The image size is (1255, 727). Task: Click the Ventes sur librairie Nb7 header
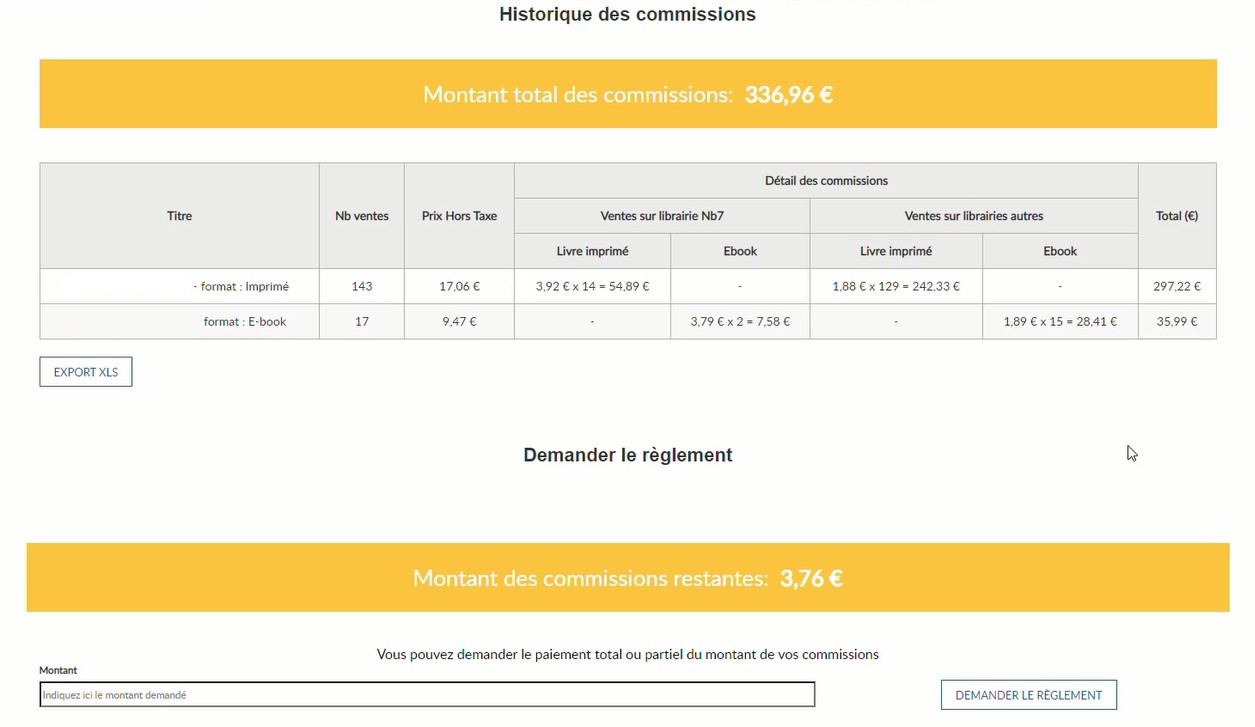click(662, 216)
